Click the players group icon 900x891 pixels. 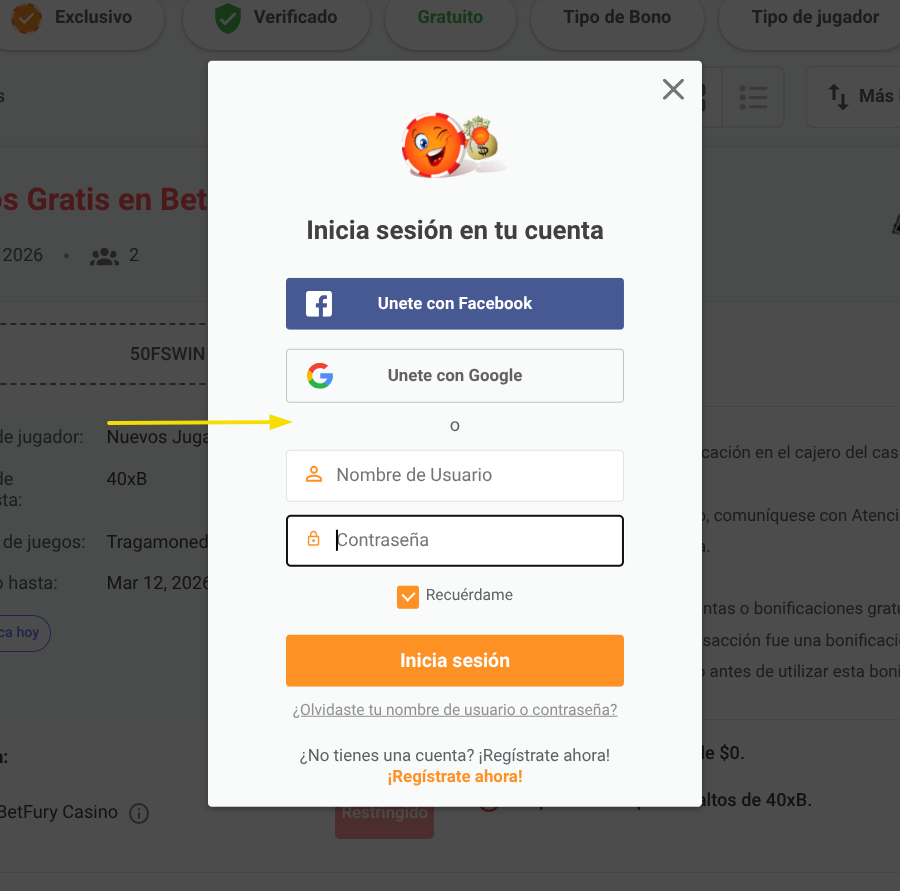click(104, 256)
